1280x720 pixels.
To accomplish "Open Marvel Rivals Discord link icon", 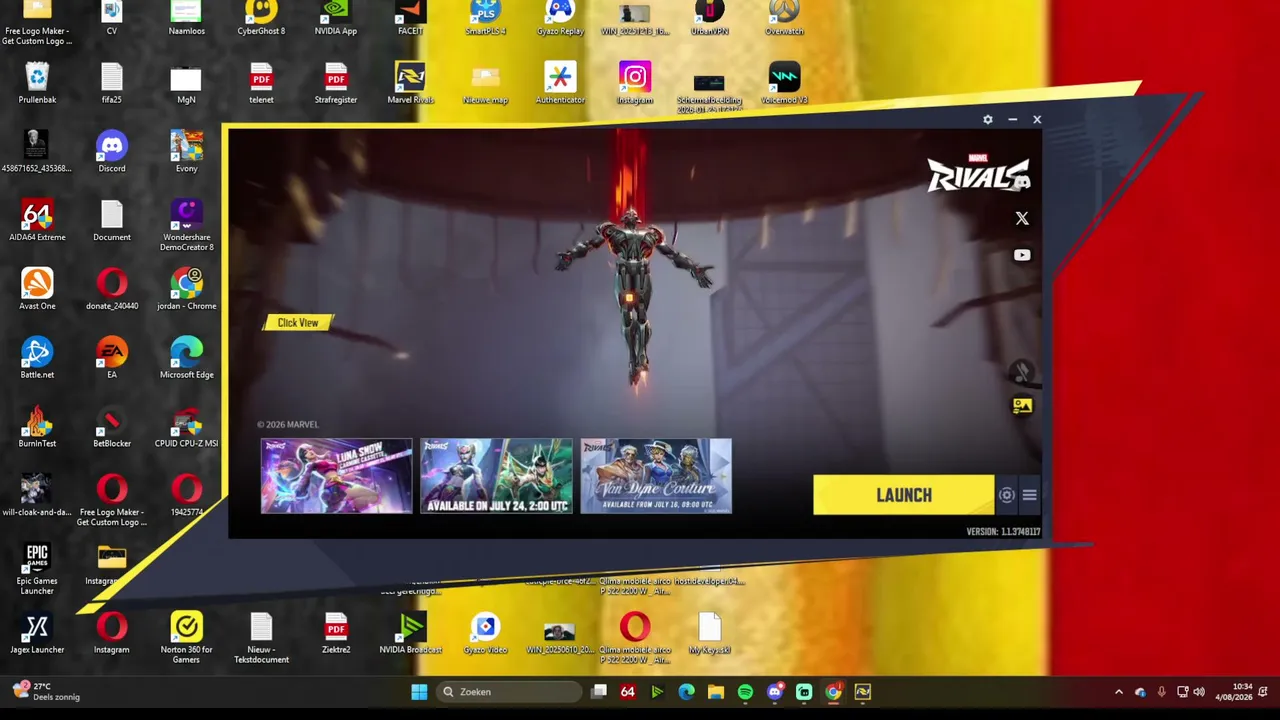I will click(x=1021, y=182).
